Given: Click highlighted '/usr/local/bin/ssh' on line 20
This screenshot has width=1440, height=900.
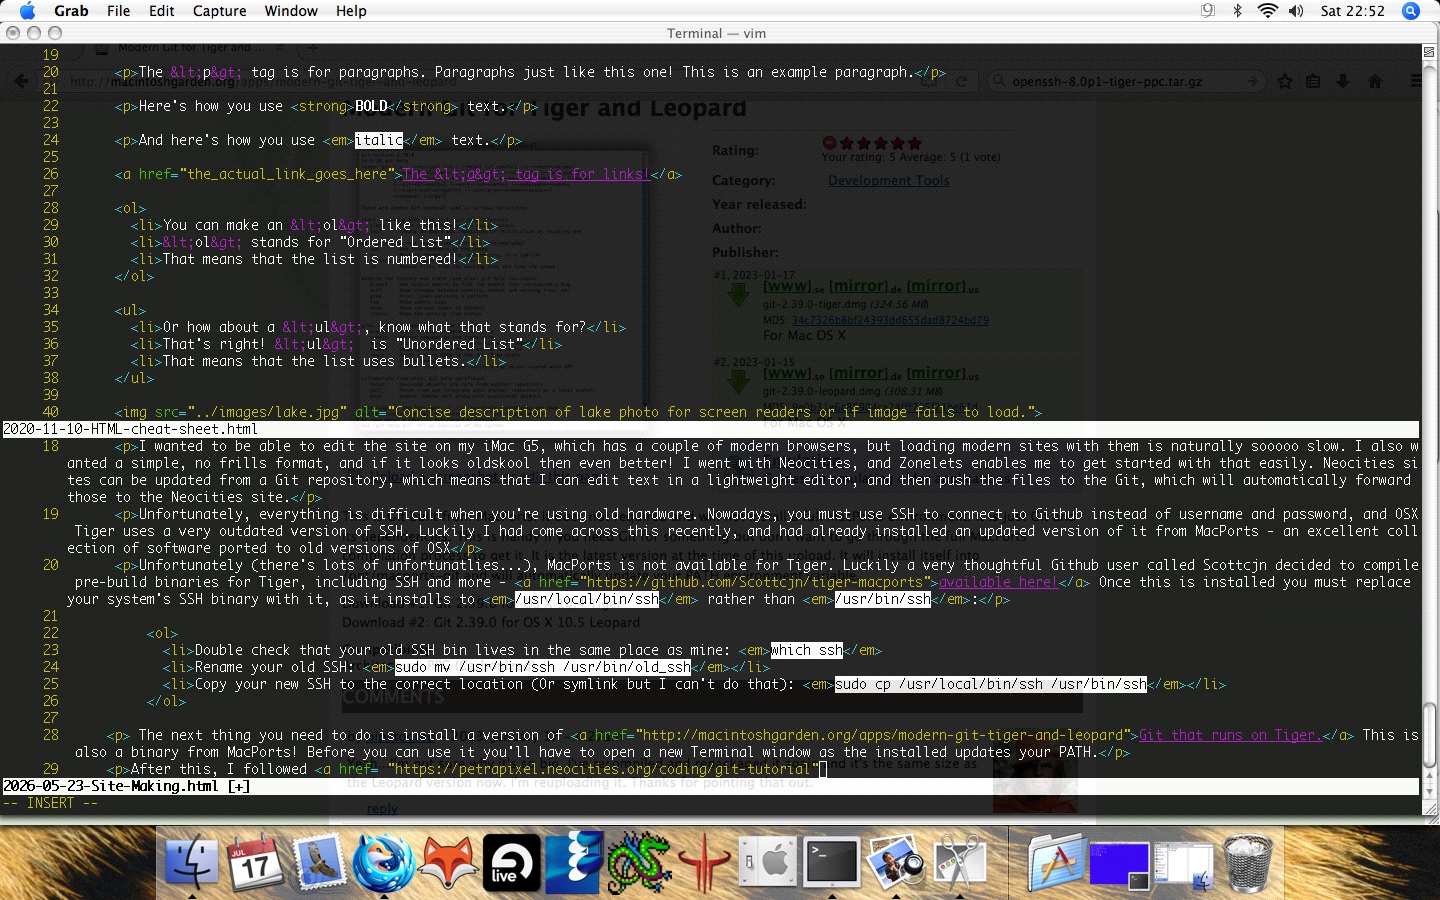Looking at the screenshot, I should coord(587,599).
